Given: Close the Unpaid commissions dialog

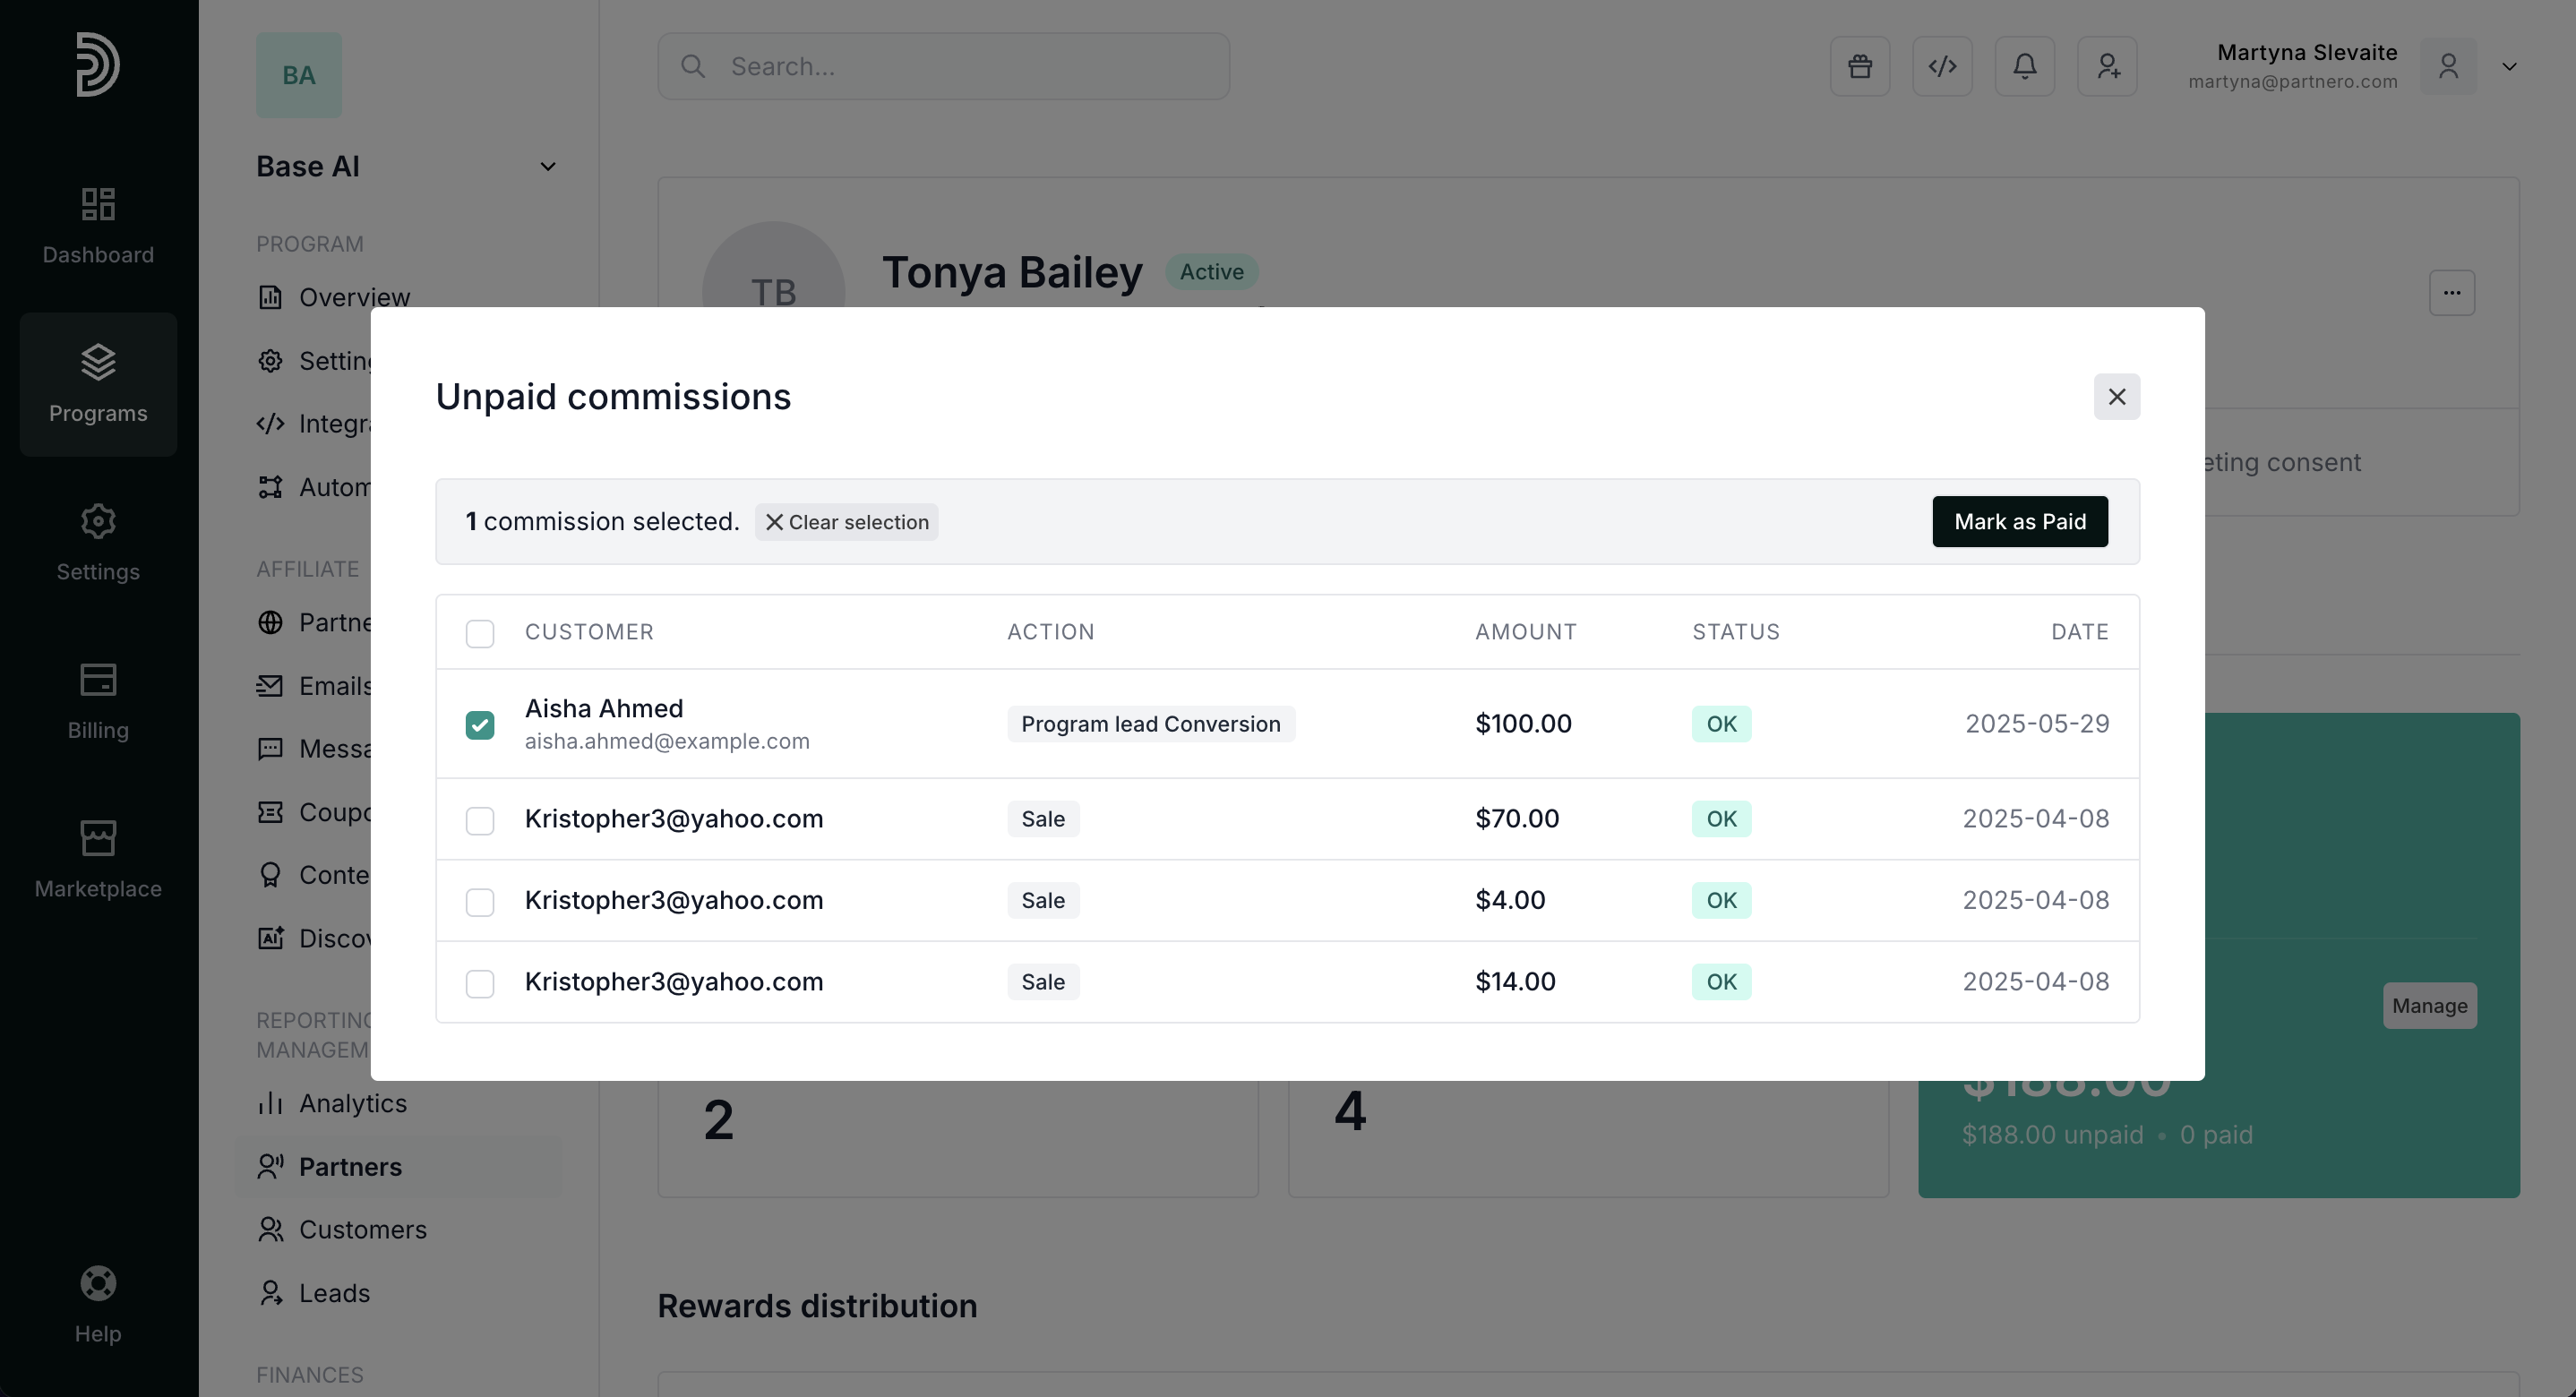Looking at the screenshot, I should (2116, 397).
